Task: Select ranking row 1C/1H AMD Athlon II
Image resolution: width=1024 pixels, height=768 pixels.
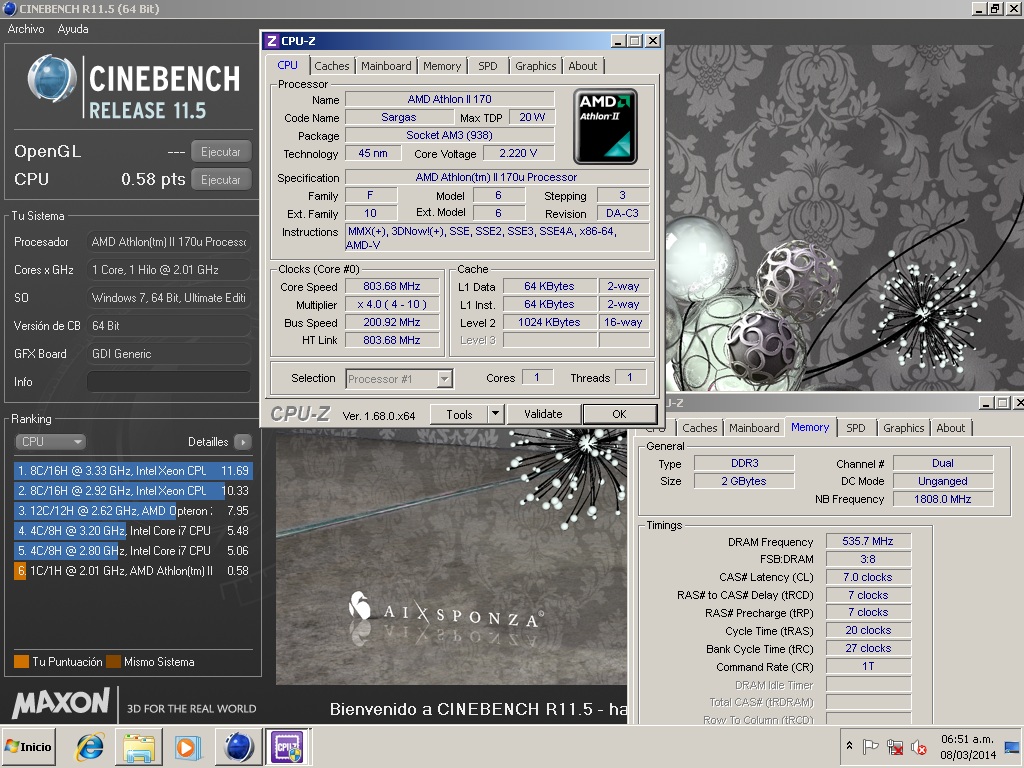Action: pyautogui.click(x=133, y=571)
